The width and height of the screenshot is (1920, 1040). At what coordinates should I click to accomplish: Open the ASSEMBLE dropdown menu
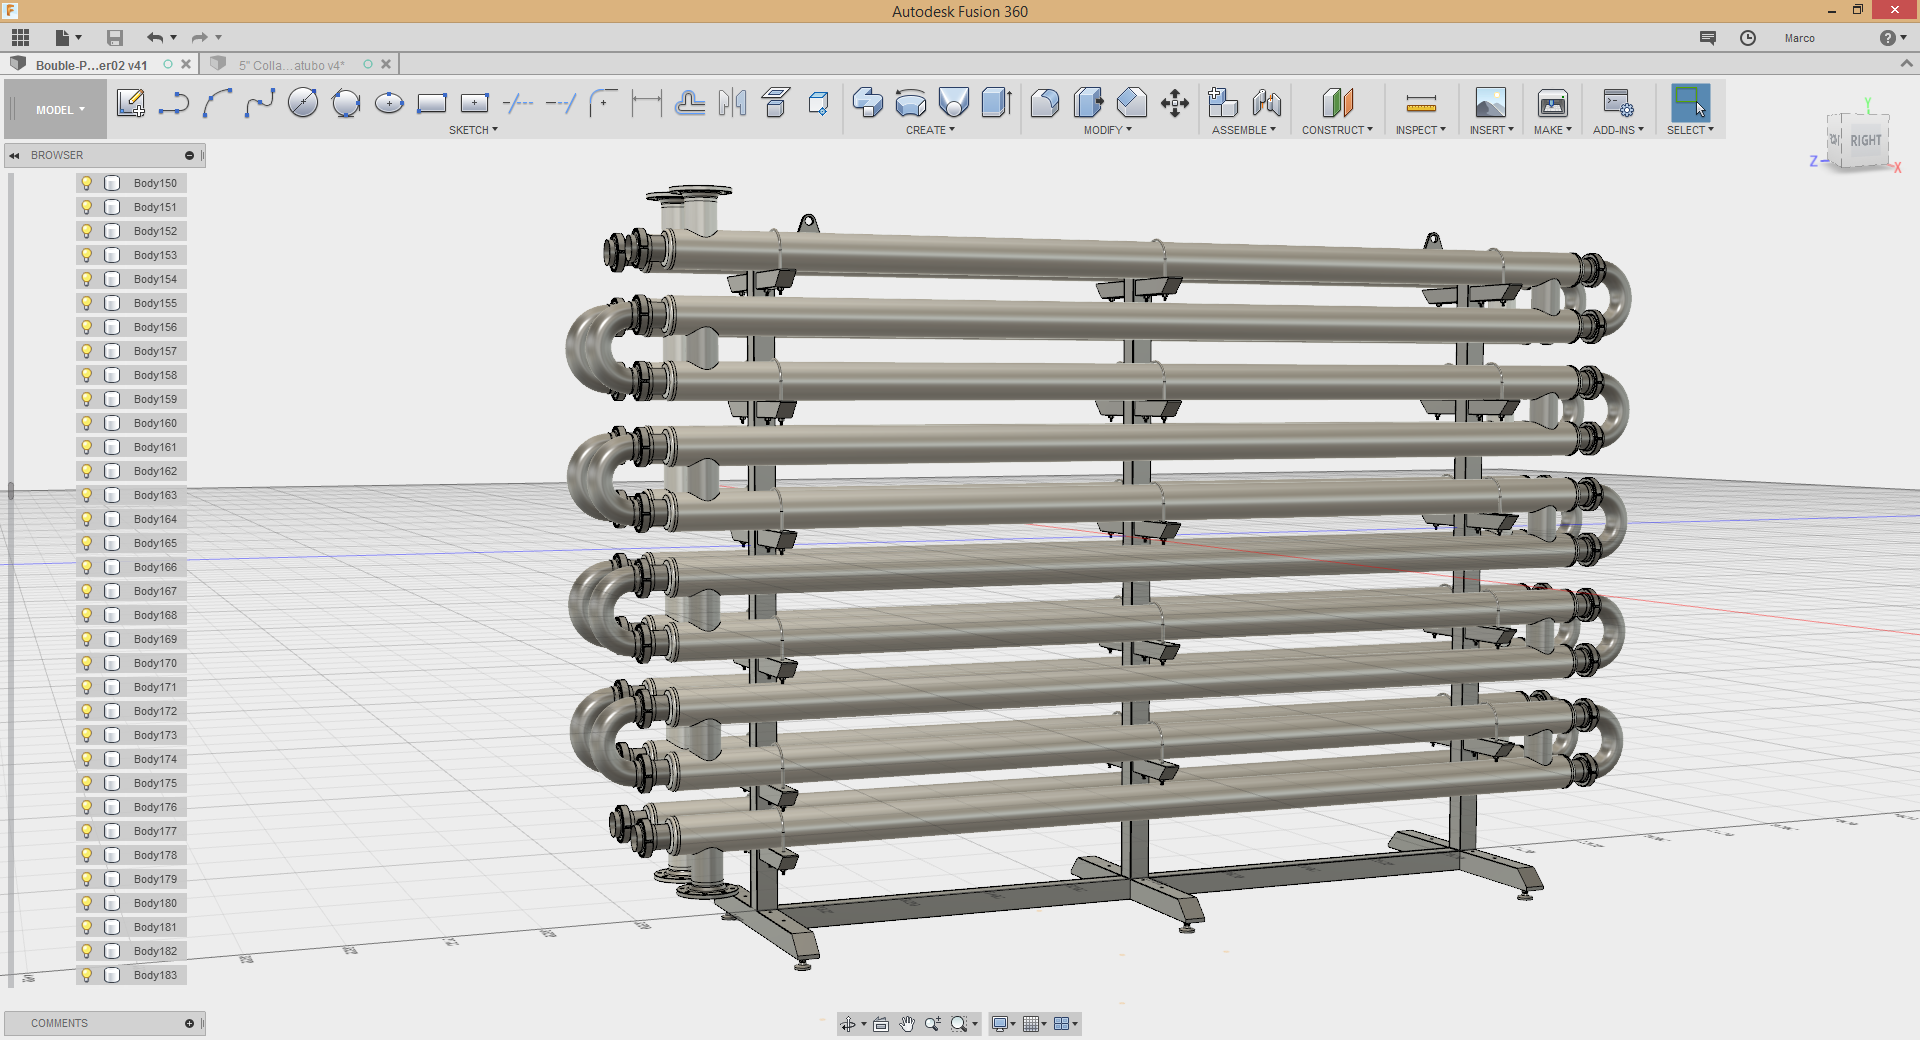tap(1244, 130)
